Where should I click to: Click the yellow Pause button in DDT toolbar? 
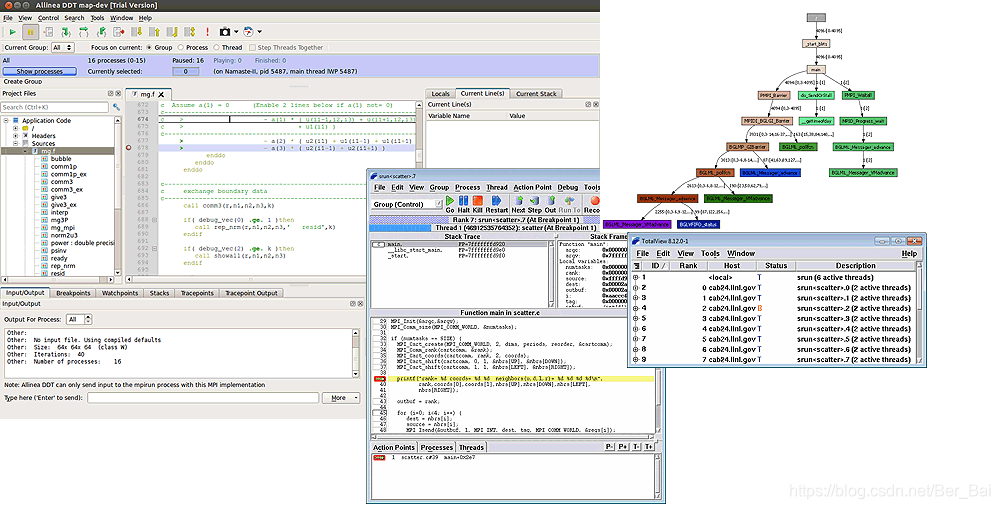[30, 32]
